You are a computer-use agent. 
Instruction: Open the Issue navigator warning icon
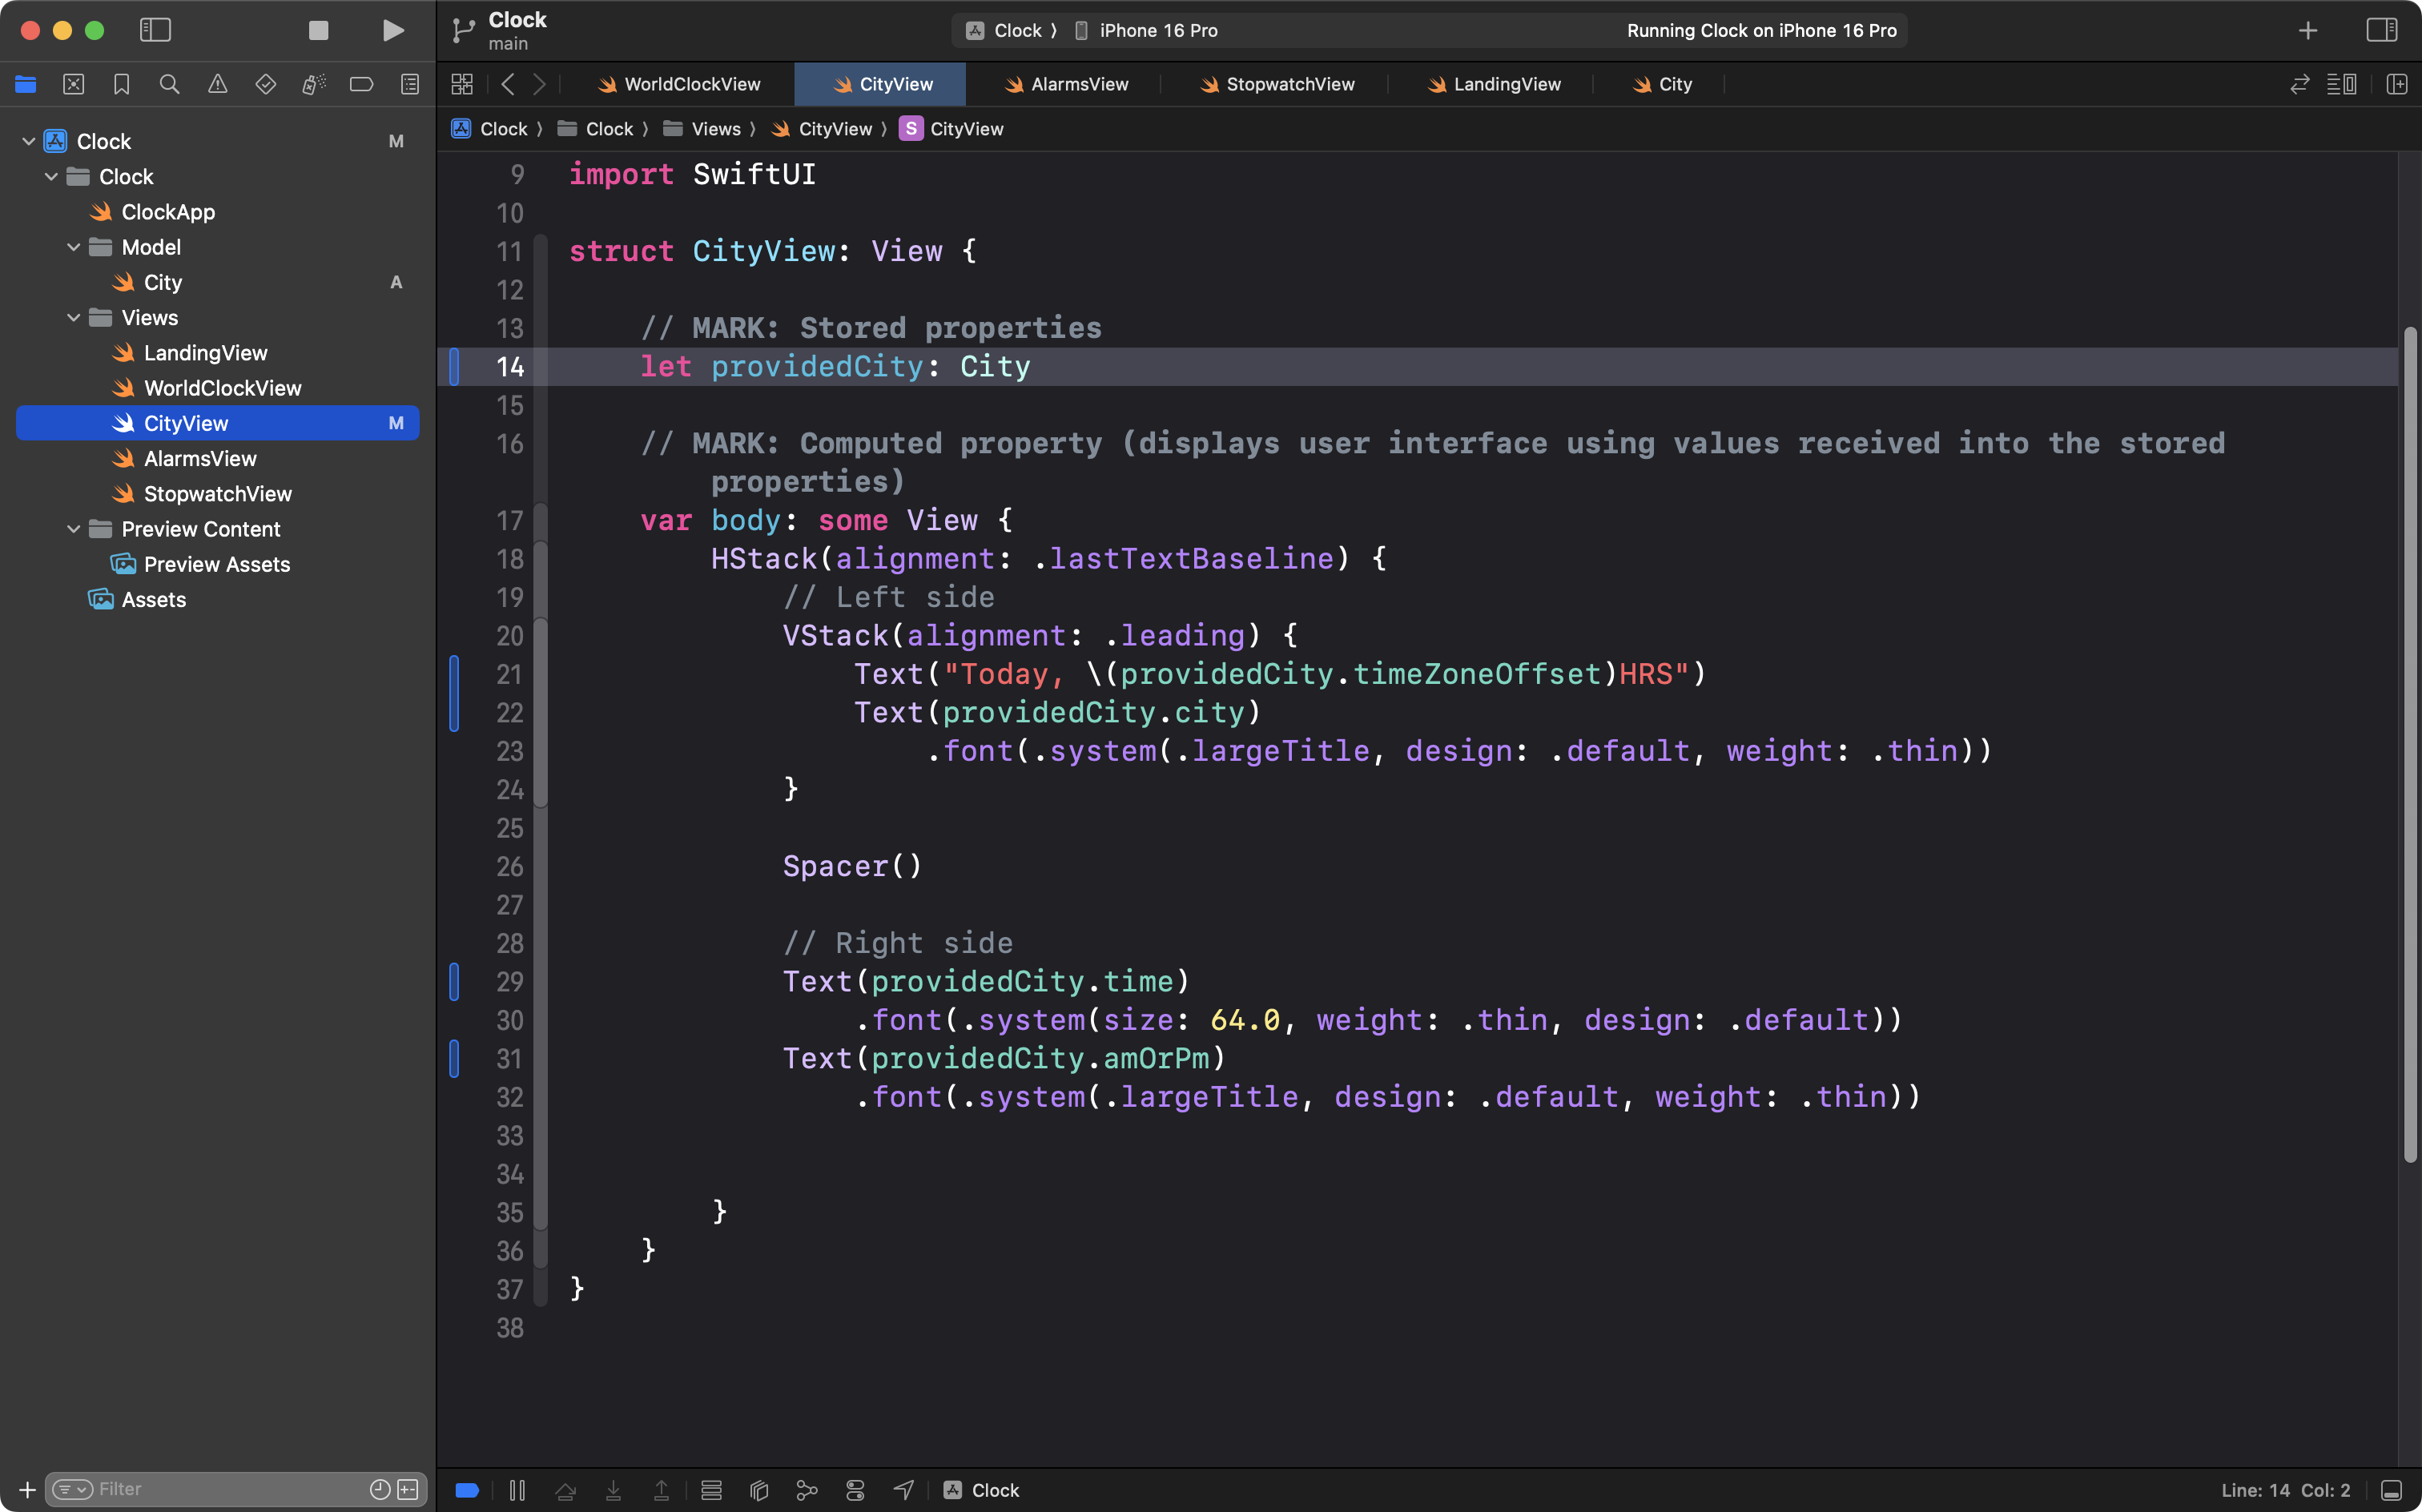click(217, 85)
